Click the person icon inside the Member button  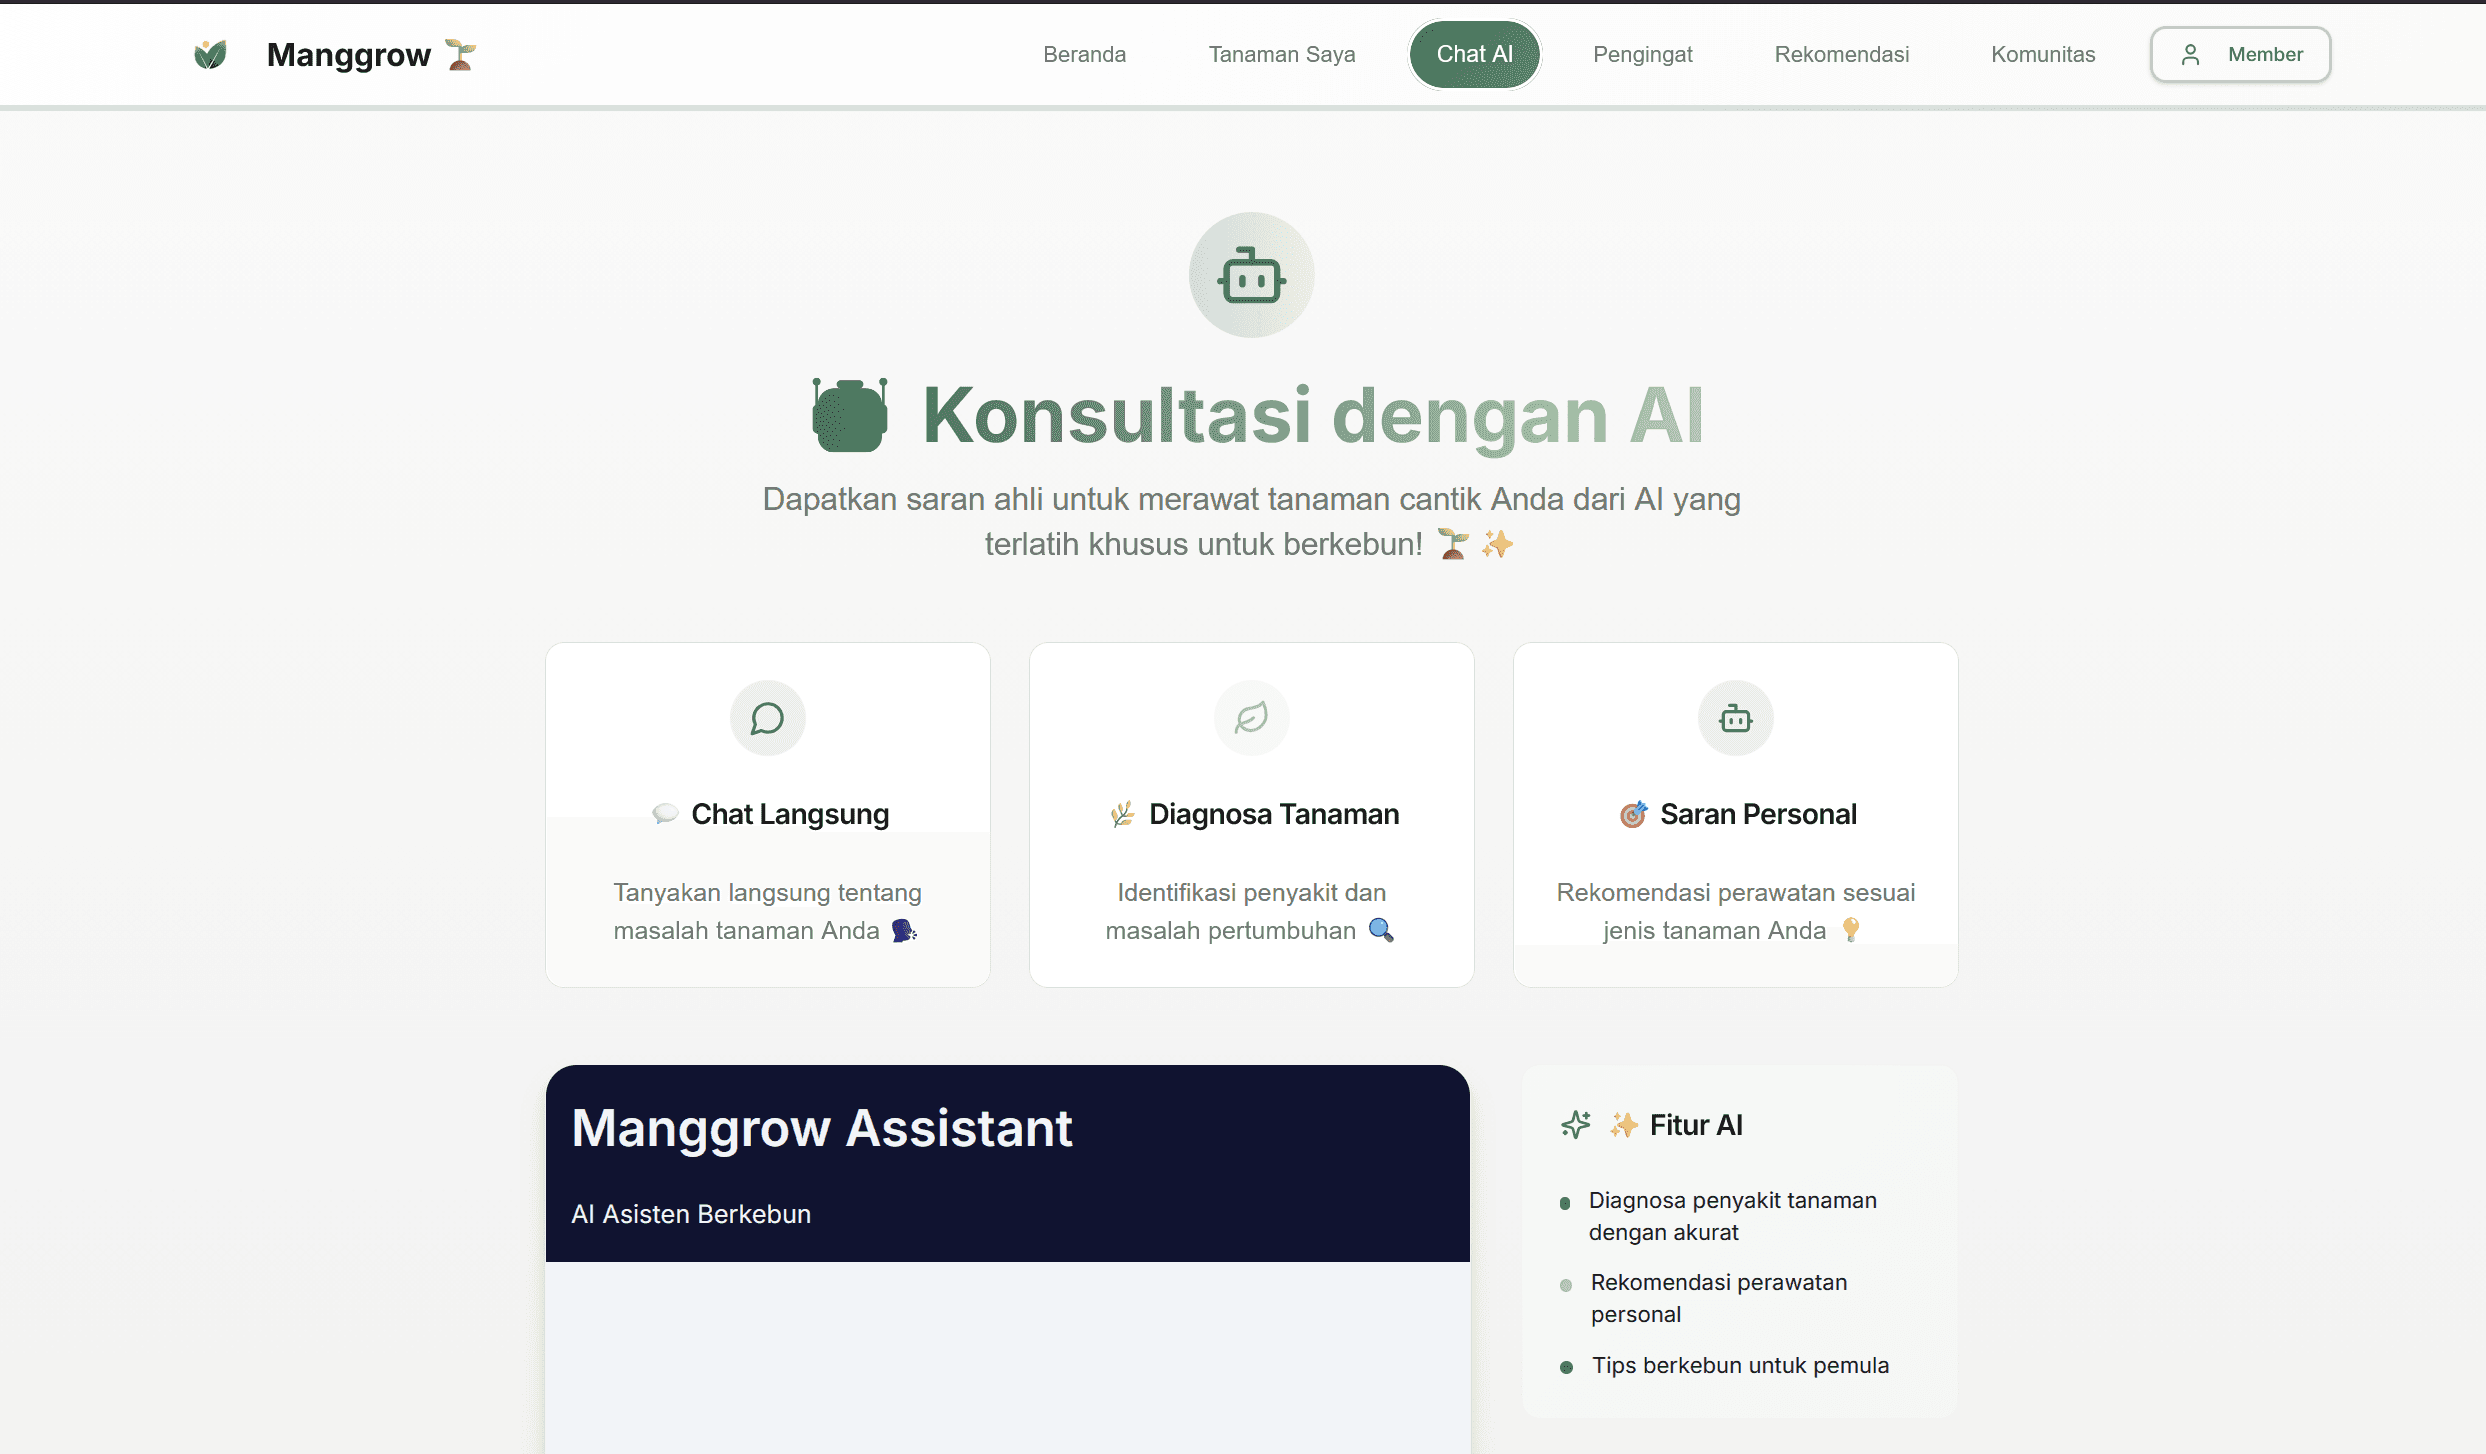2190,54
